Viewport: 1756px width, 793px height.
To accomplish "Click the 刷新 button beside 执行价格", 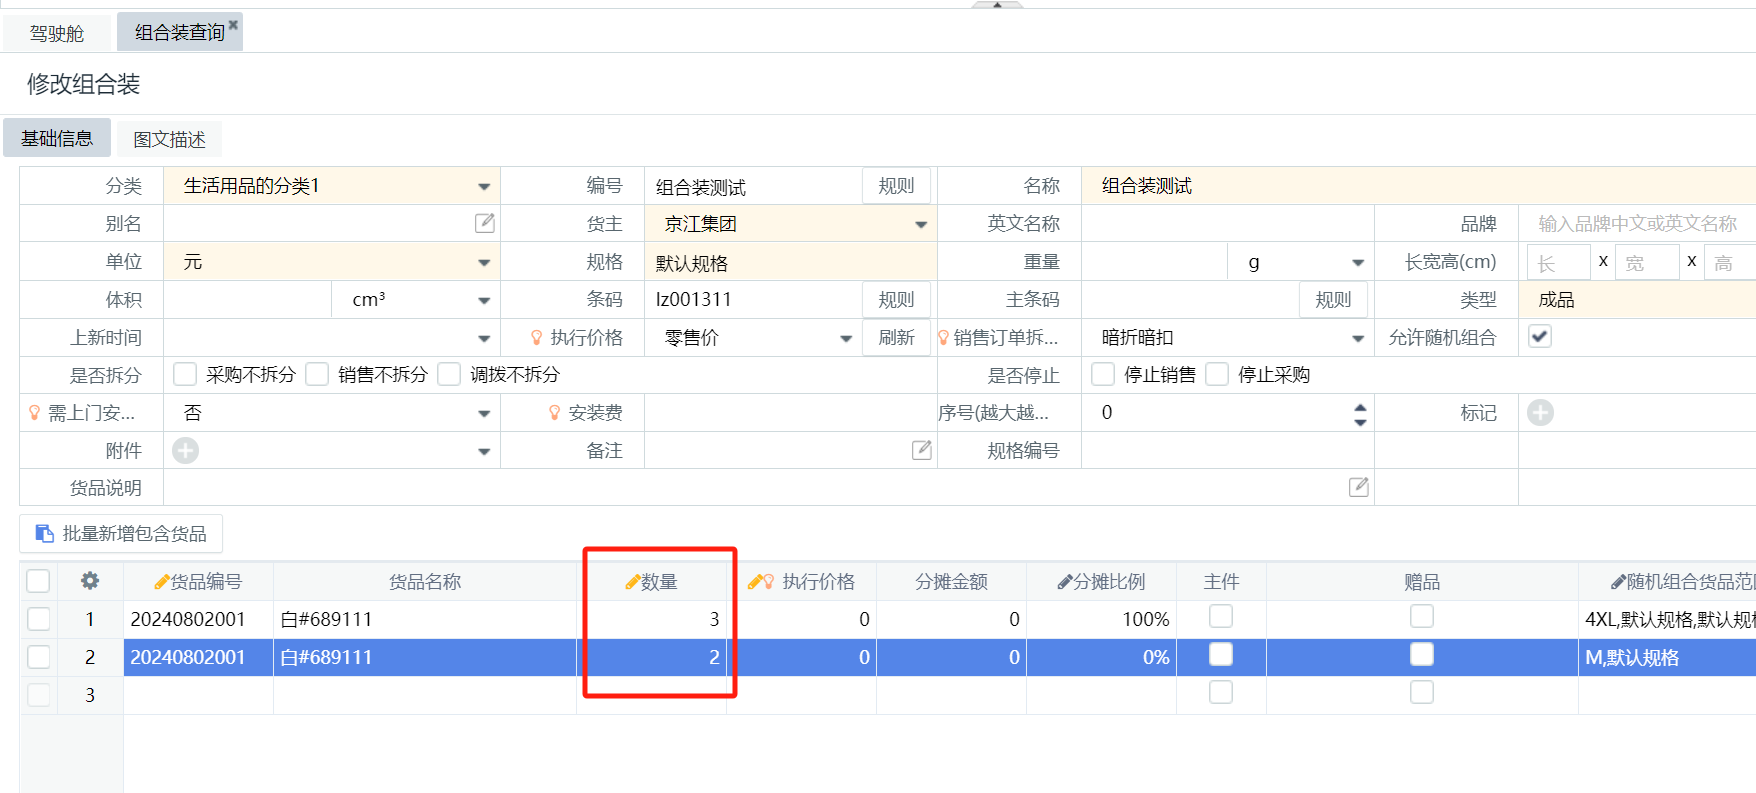I will tap(896, 338).
